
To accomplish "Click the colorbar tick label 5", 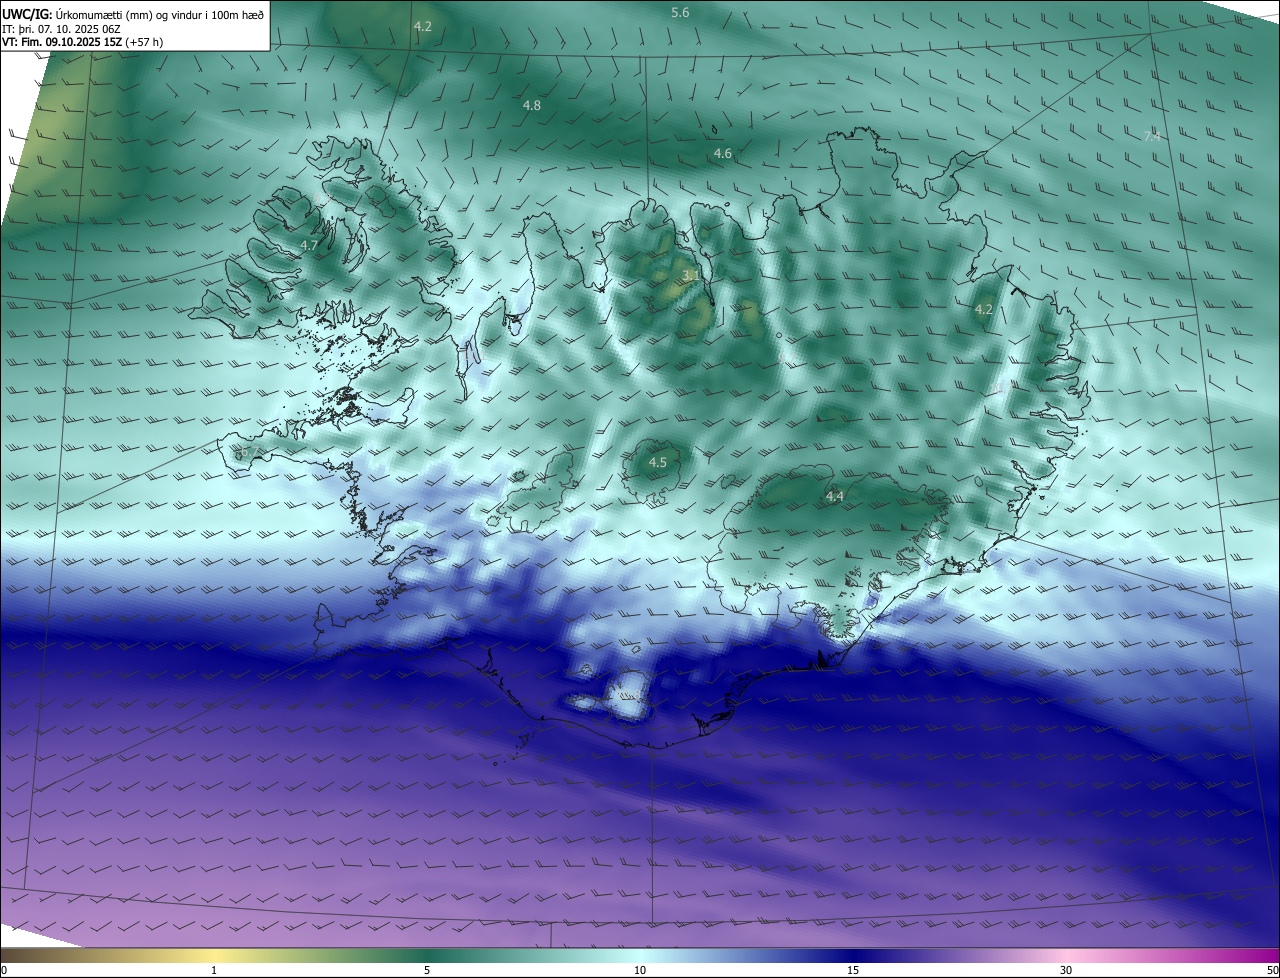I will tap(427, 970).
